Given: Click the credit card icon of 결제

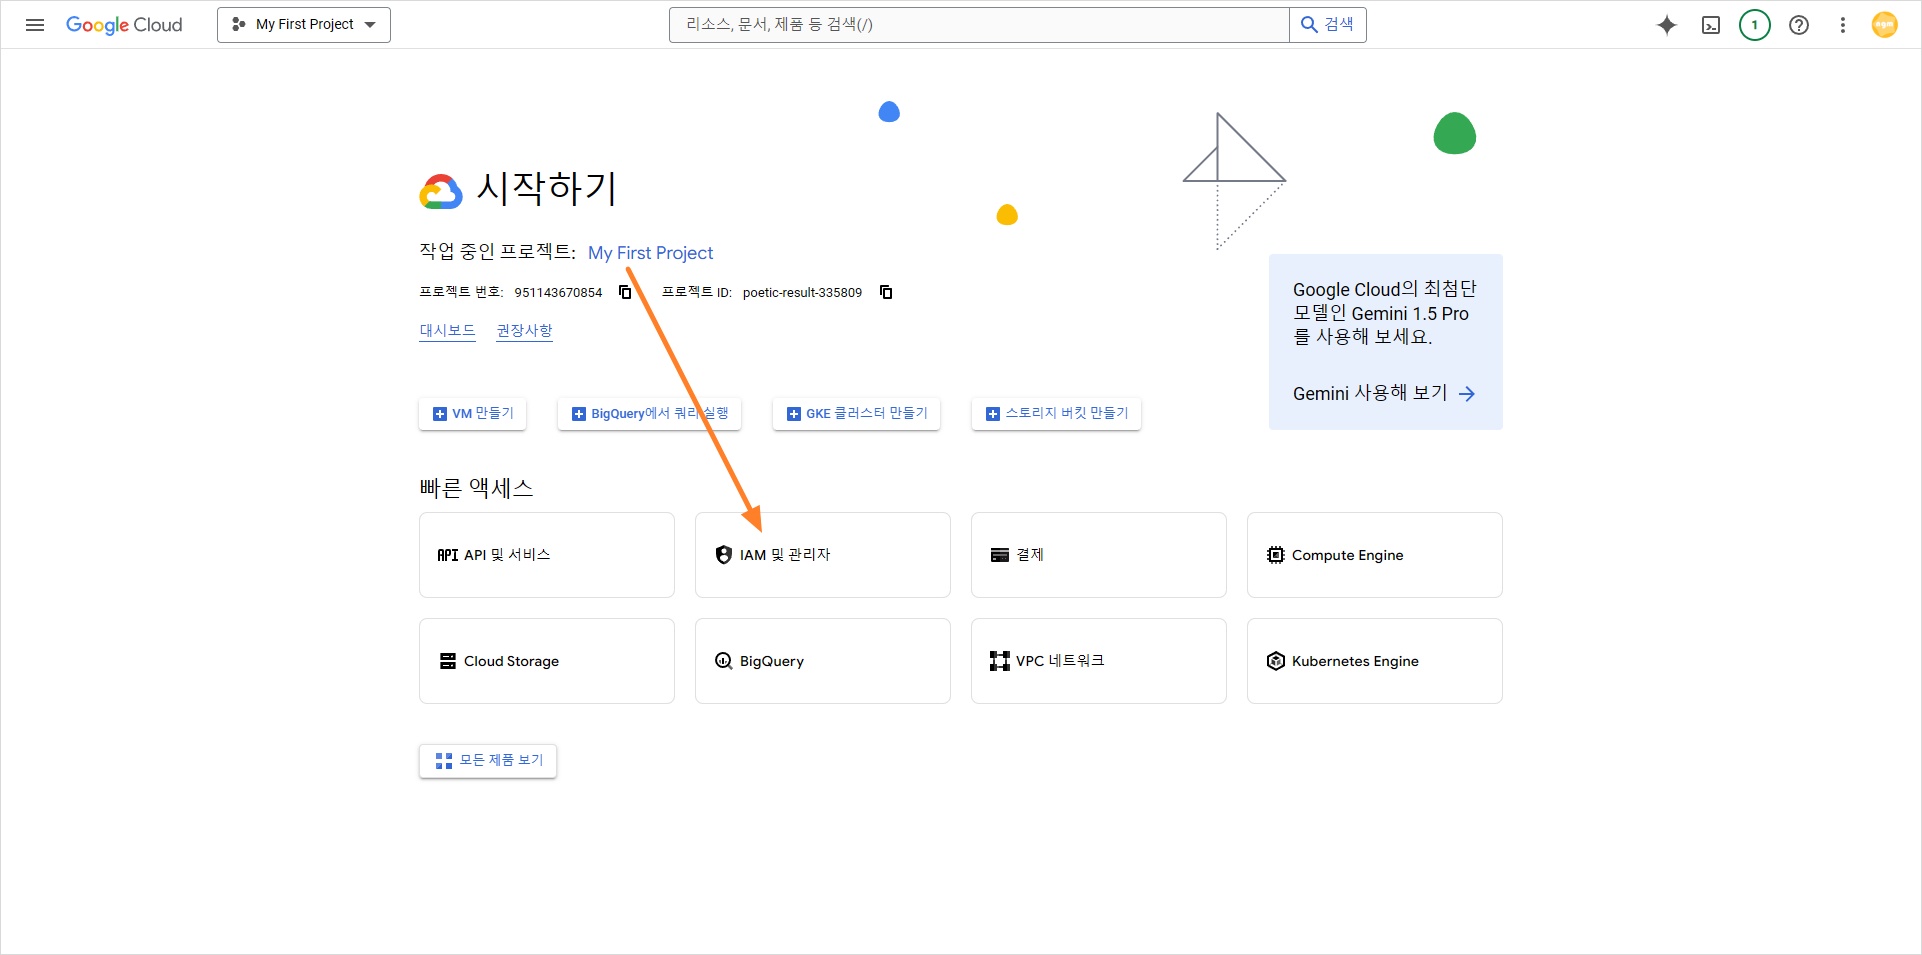Looking at the screenshot, I should pyautogui.click(x=1000, y=555).
